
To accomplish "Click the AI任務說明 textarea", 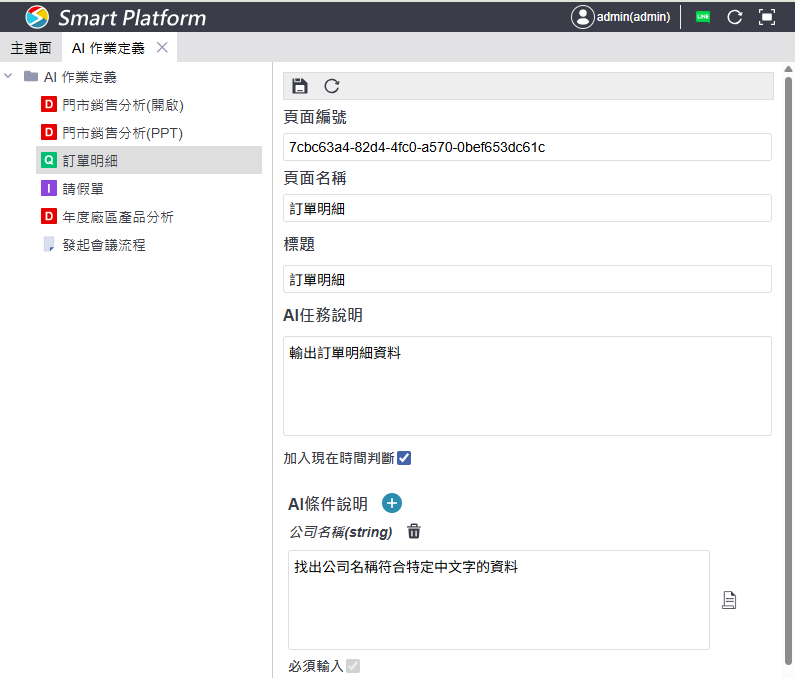I will (x=527, y=385).
